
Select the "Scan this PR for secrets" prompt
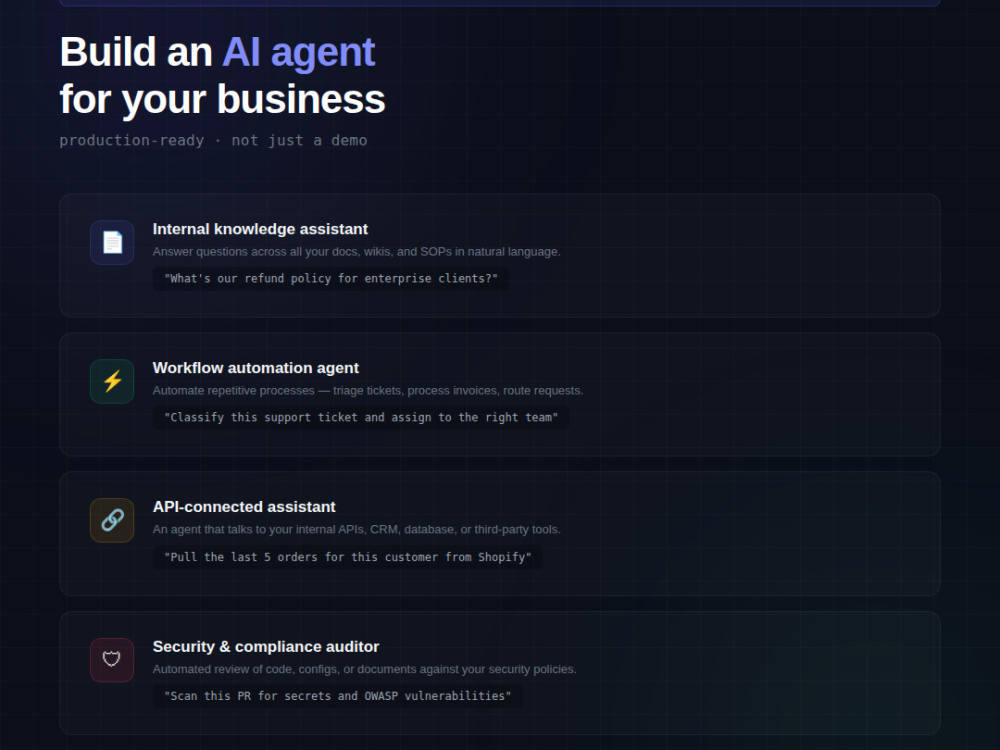coord(337,696)
